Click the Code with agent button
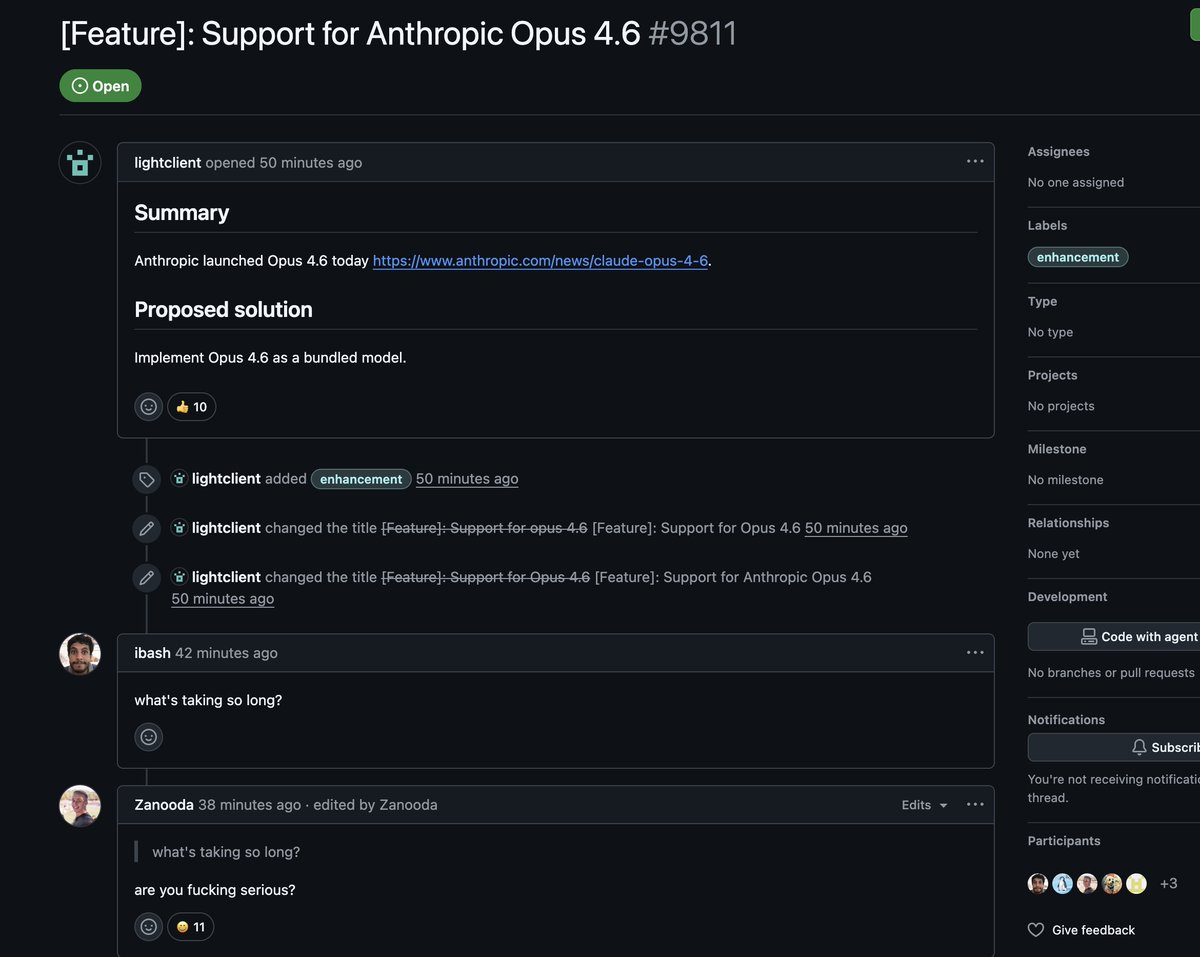This screenshot has height=957, width=1200. [x=1114, y=637]
